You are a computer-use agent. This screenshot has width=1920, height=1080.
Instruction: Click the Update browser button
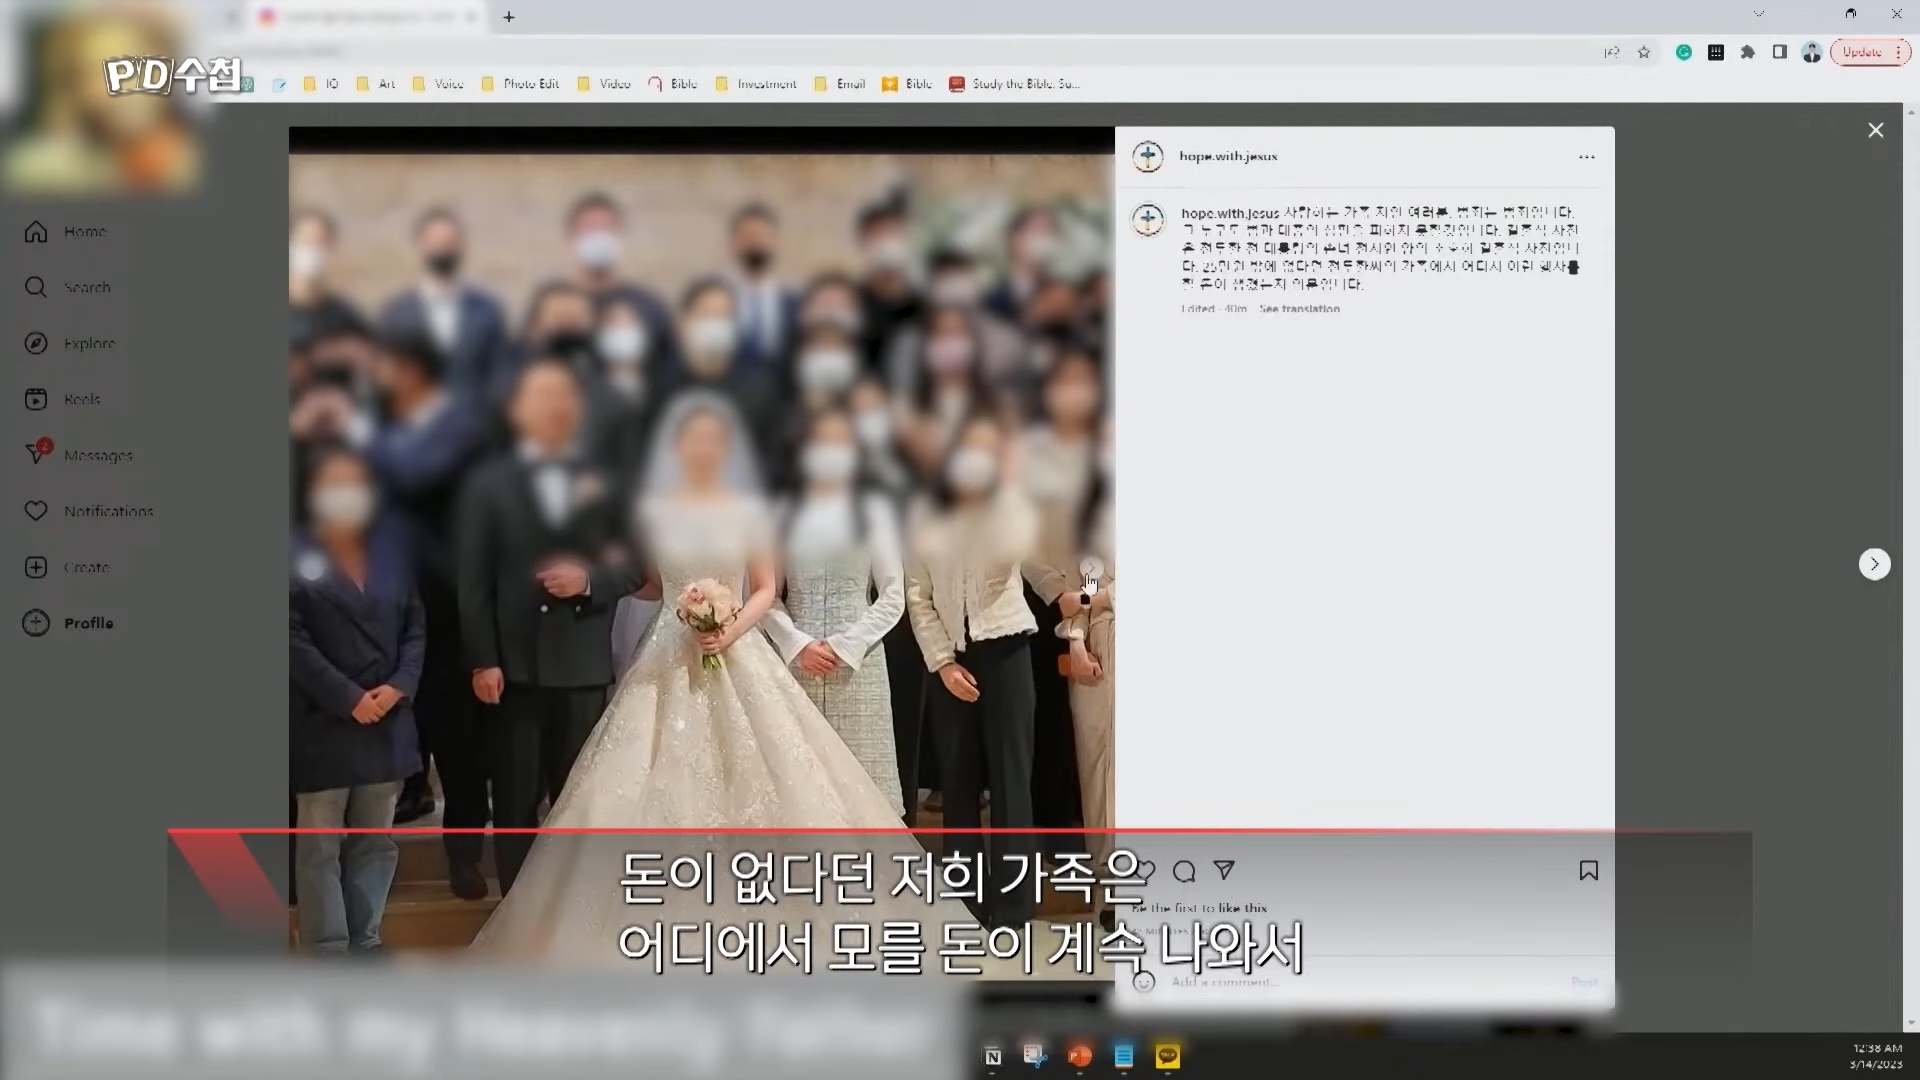(x=1870, y=52)
